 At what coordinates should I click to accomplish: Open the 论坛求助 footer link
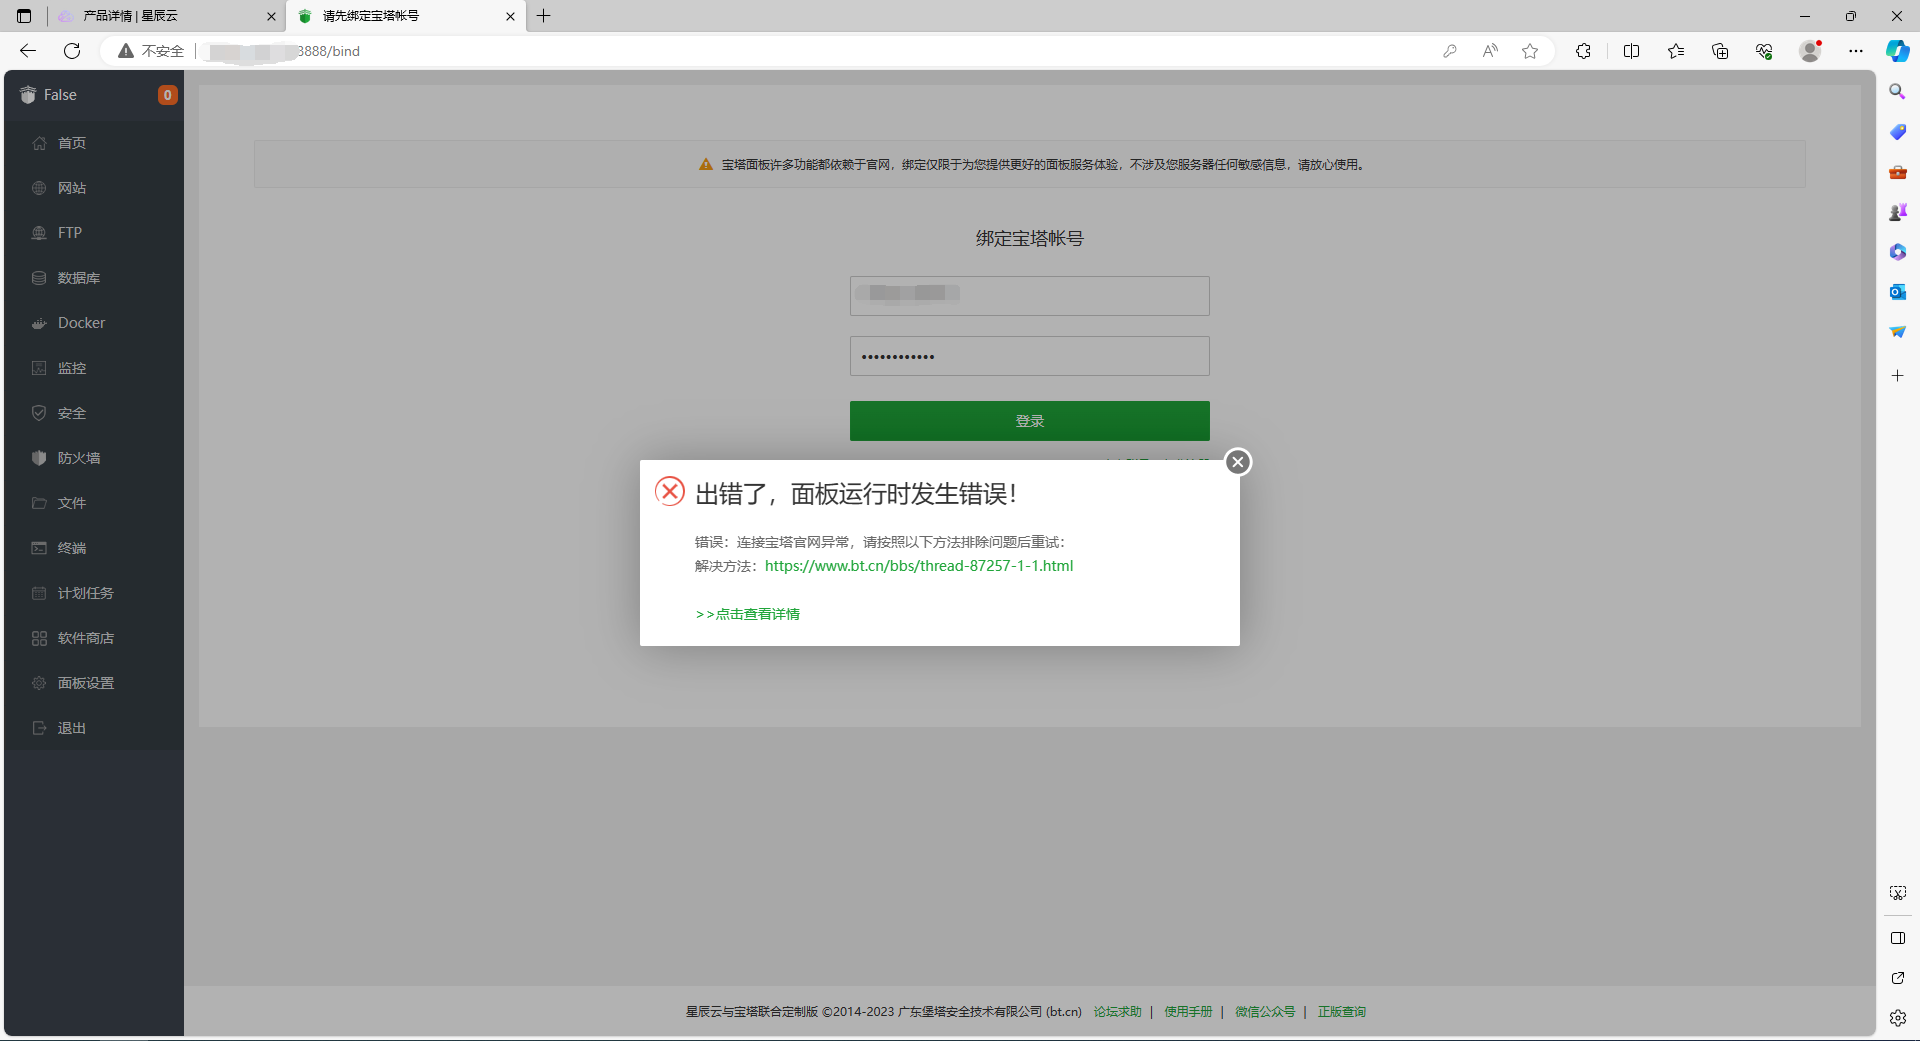point(1117,1012)
